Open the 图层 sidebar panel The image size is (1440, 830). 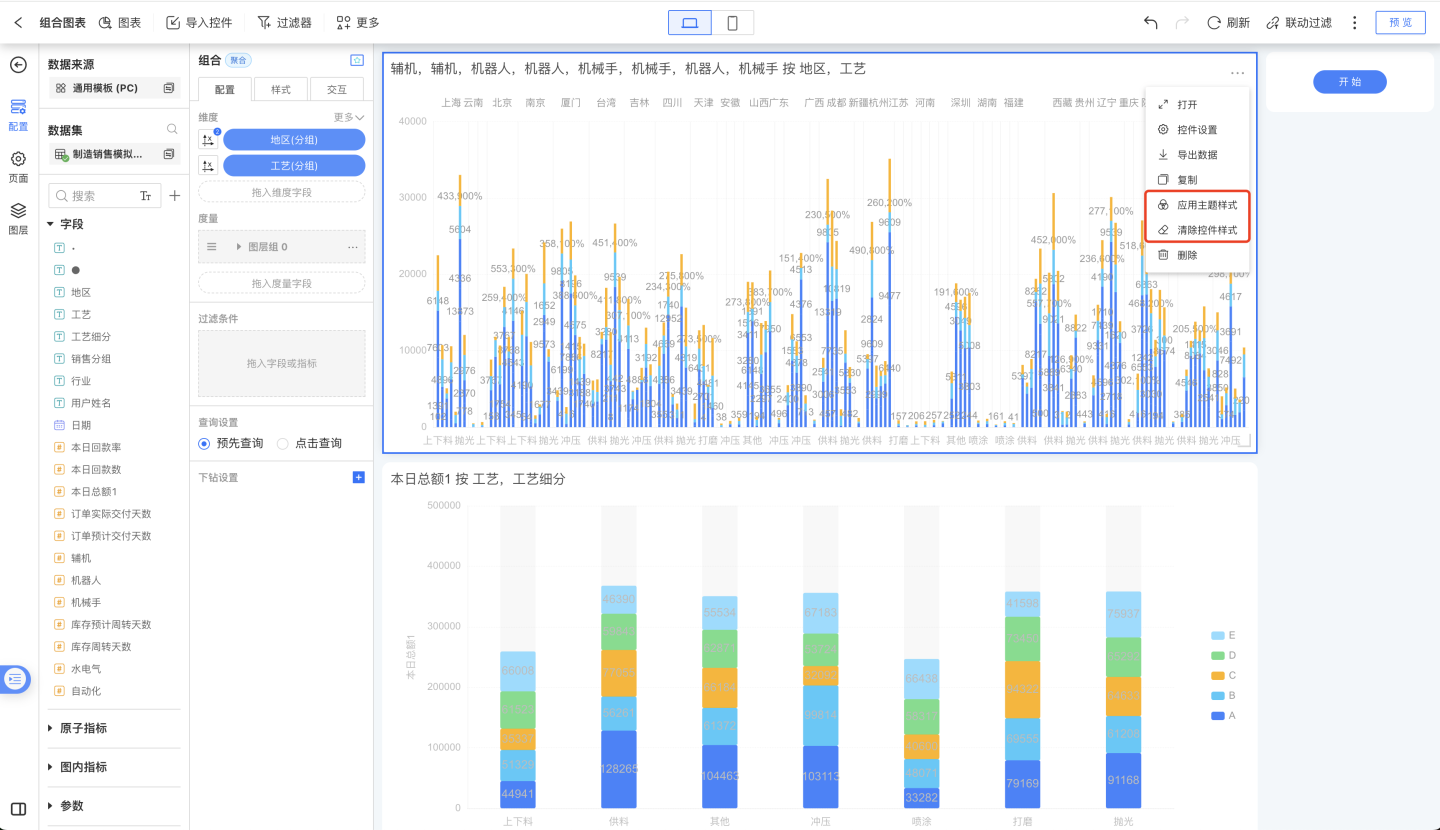click(x=18, y=217)
